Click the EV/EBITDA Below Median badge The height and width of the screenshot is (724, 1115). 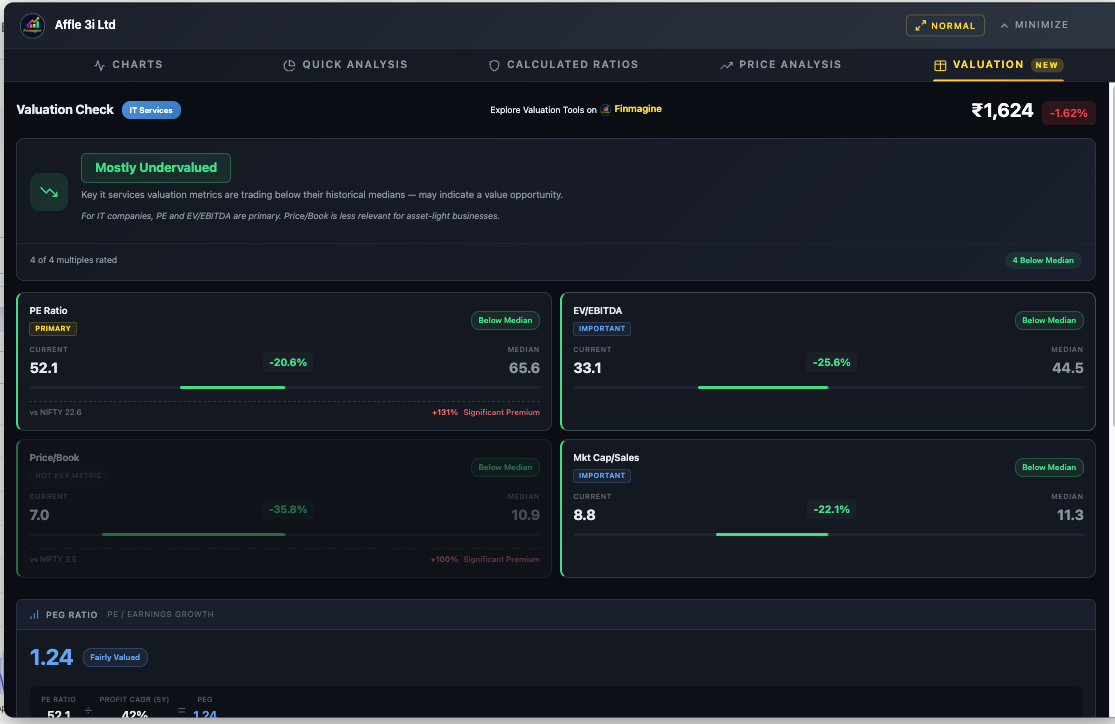(1048, 321)
